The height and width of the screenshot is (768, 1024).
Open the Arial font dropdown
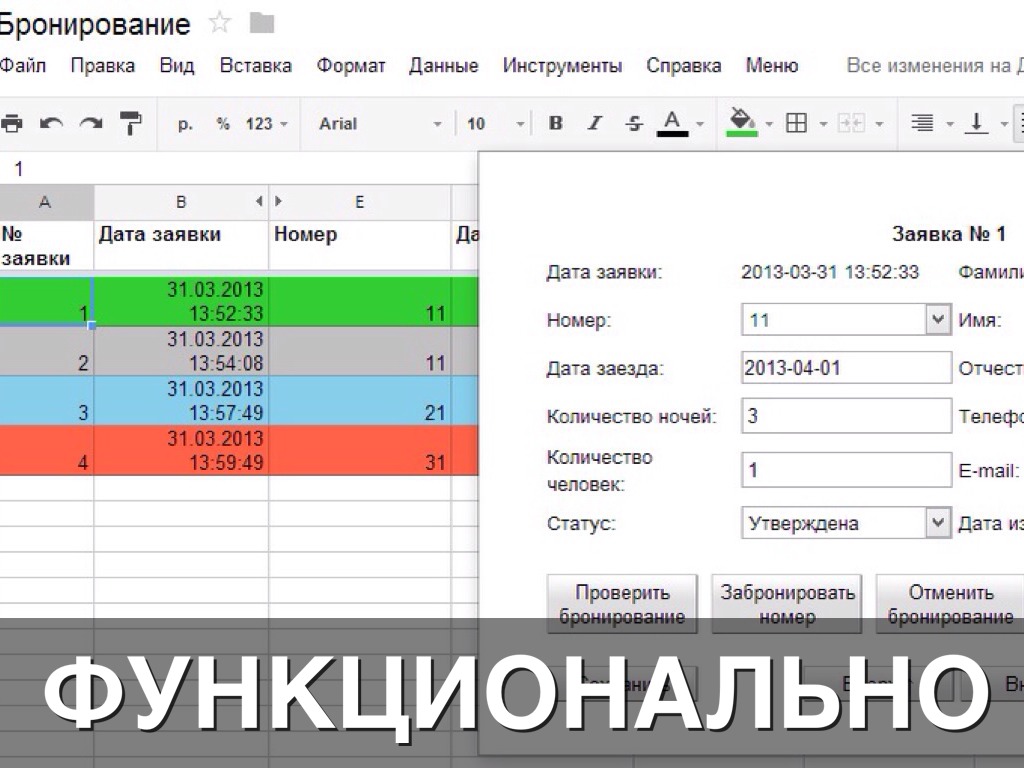point(380,124)
